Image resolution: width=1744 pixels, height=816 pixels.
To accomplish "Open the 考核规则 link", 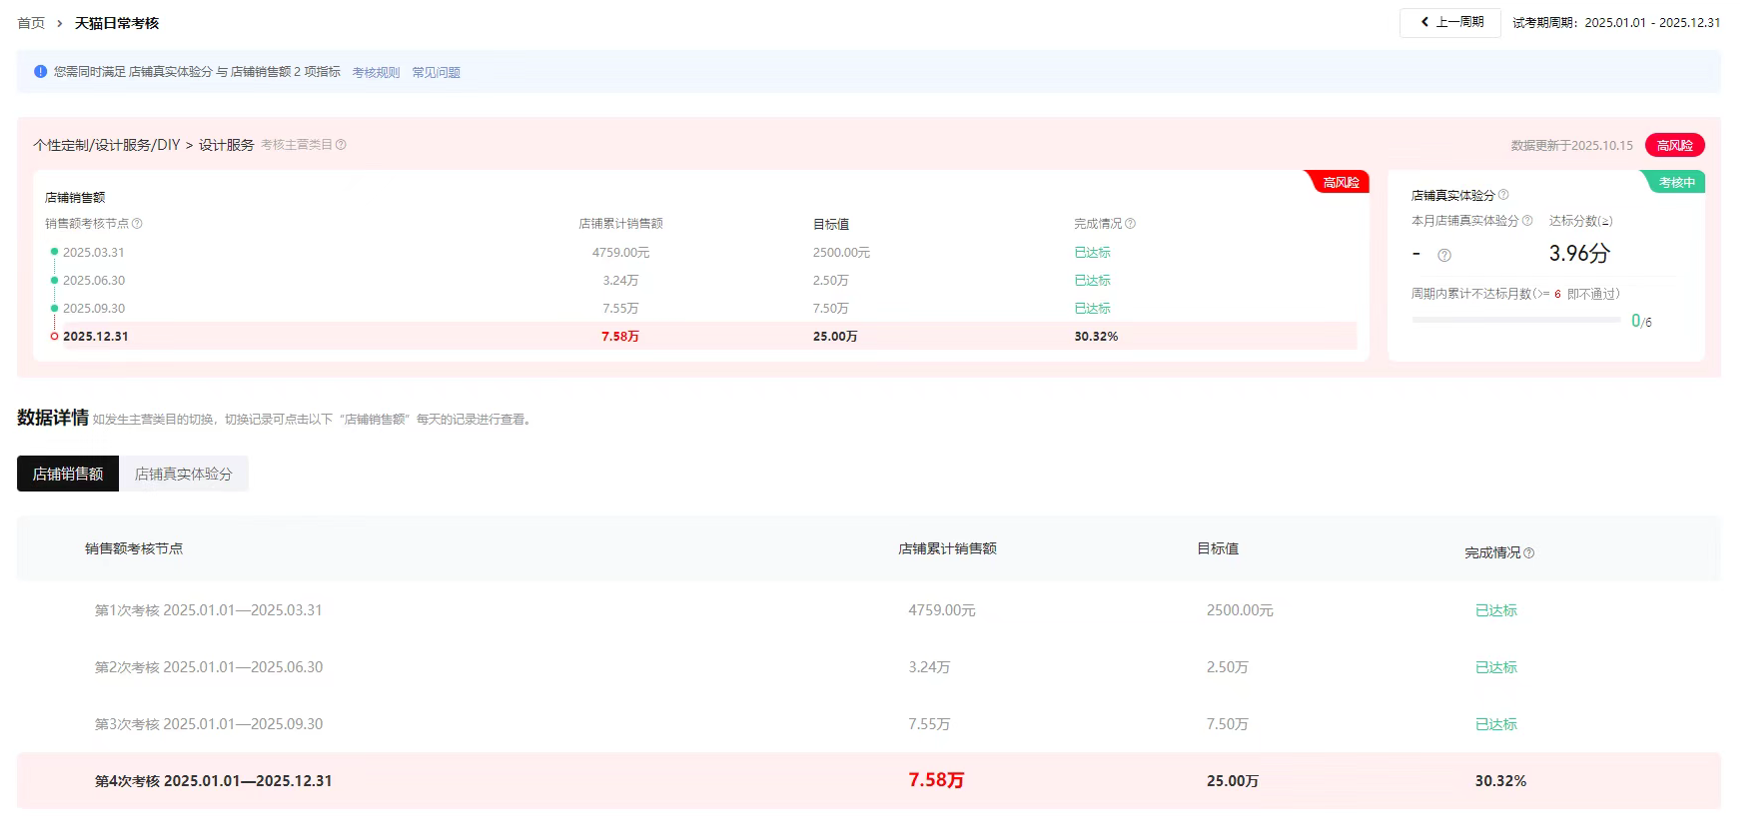I will [376, 73].
